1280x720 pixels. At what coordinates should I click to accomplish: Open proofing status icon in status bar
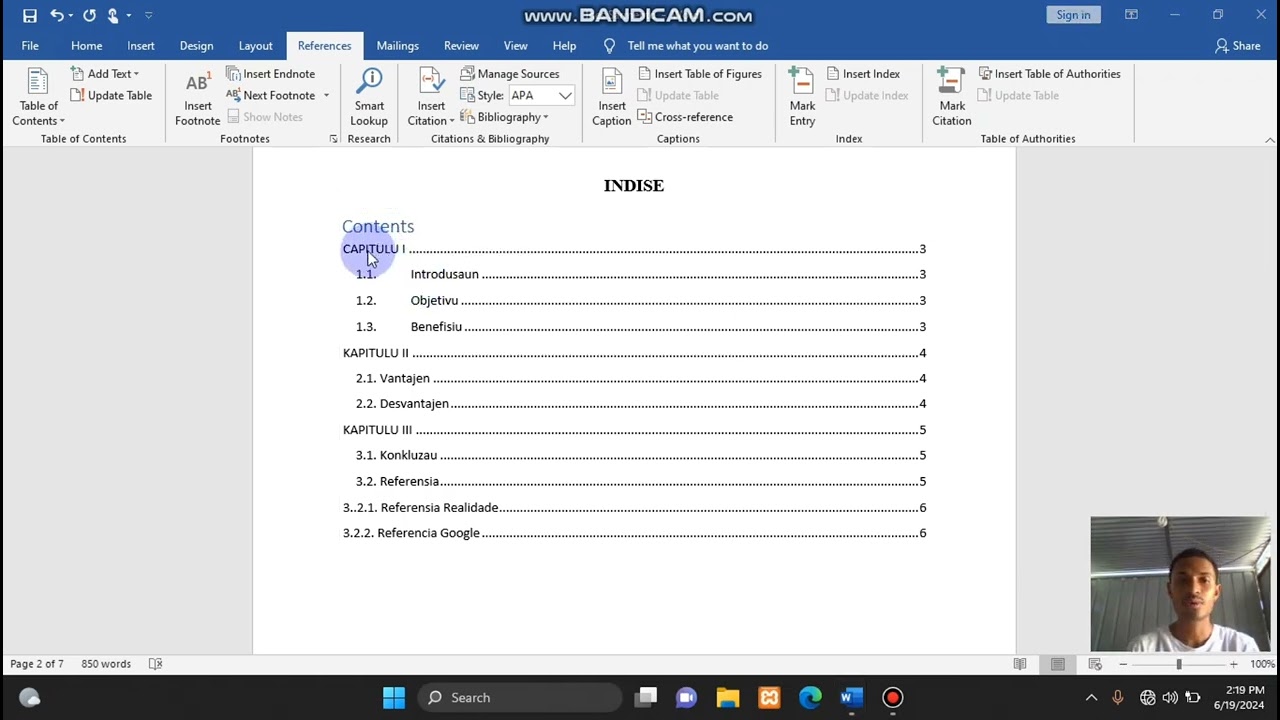pos(155,664)
